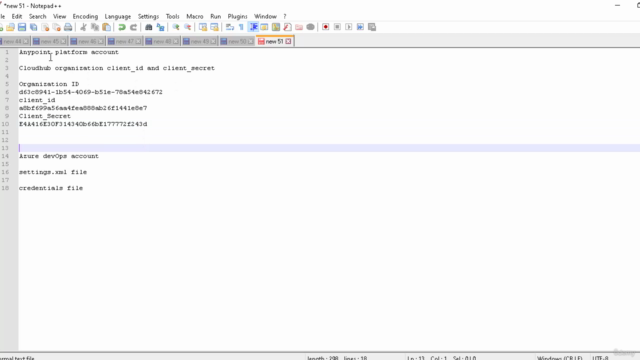Switch to the new 50 tab

pyautogui.click(x=237, y=42)
